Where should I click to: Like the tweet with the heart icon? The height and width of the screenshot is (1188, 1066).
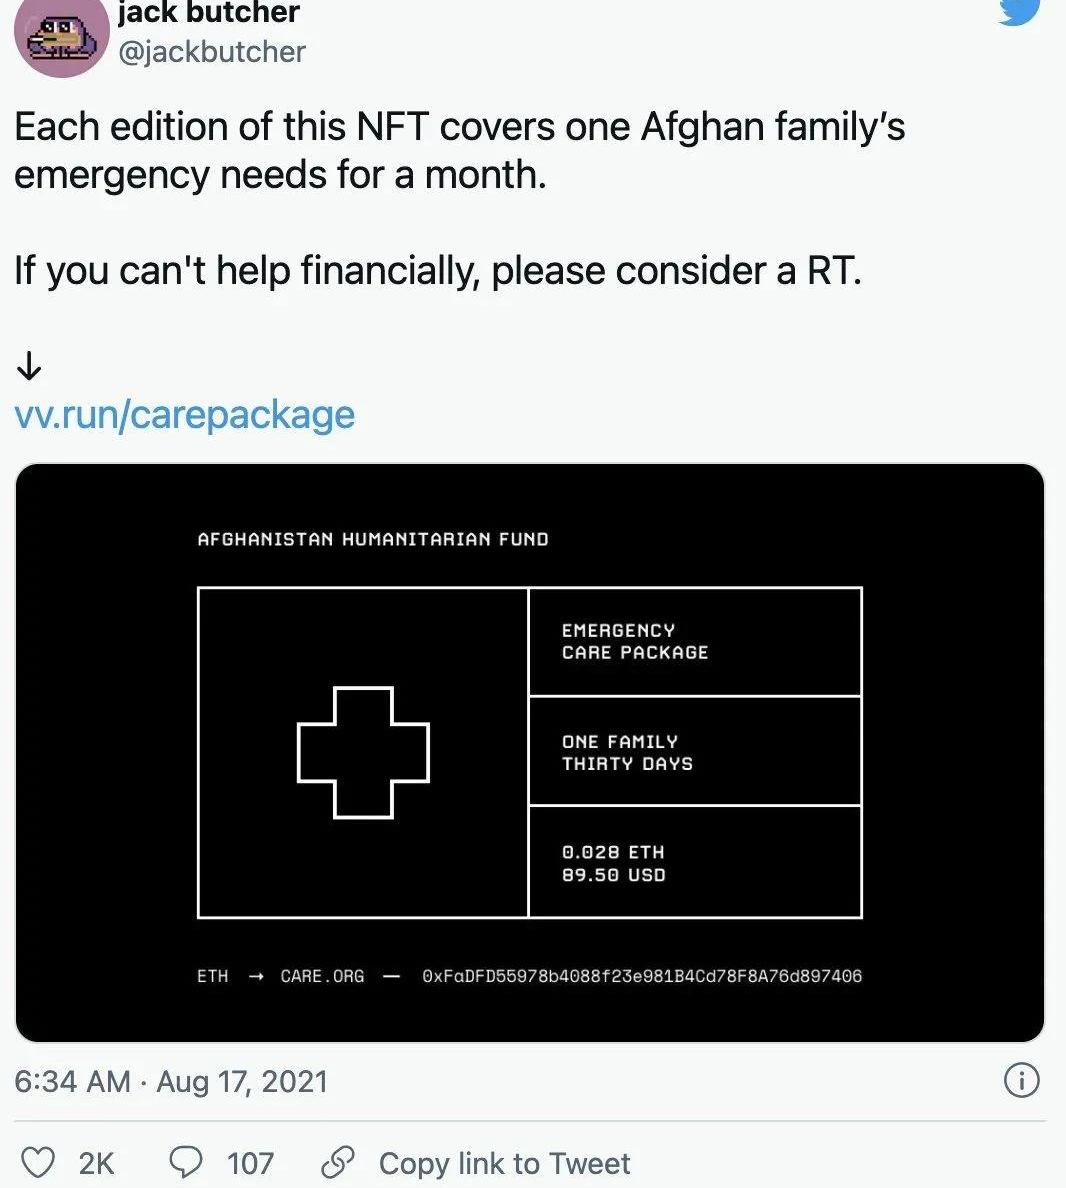tap(38, 1163)
